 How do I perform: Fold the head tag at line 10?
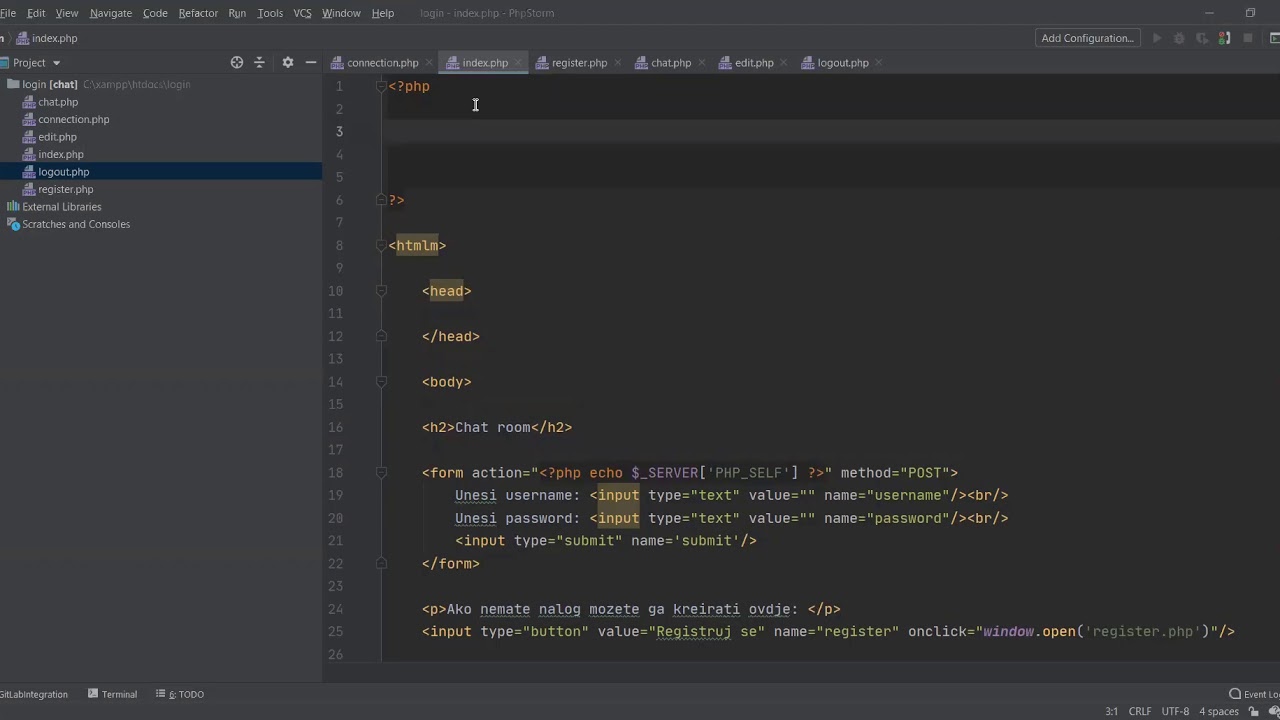(x=381, y=291)
